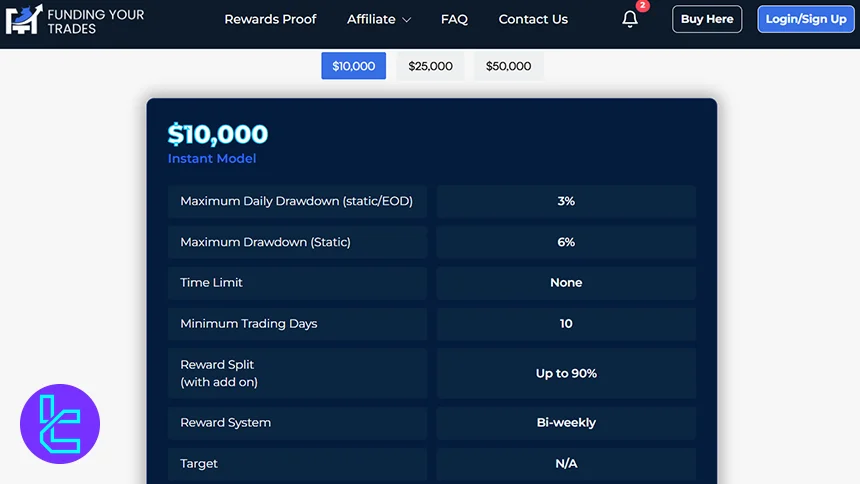Click the red notification count badge
This screenshot has height=484, width=860.
642,6
